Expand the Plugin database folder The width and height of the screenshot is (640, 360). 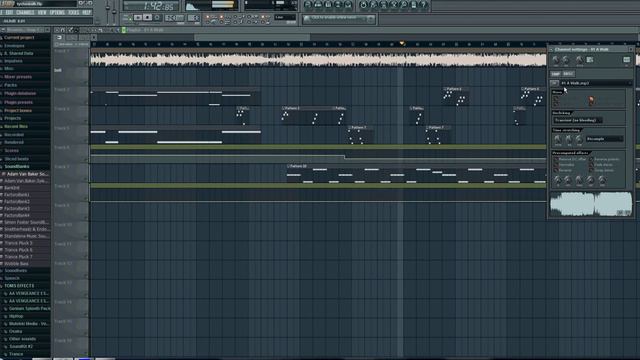click(20, 93)
